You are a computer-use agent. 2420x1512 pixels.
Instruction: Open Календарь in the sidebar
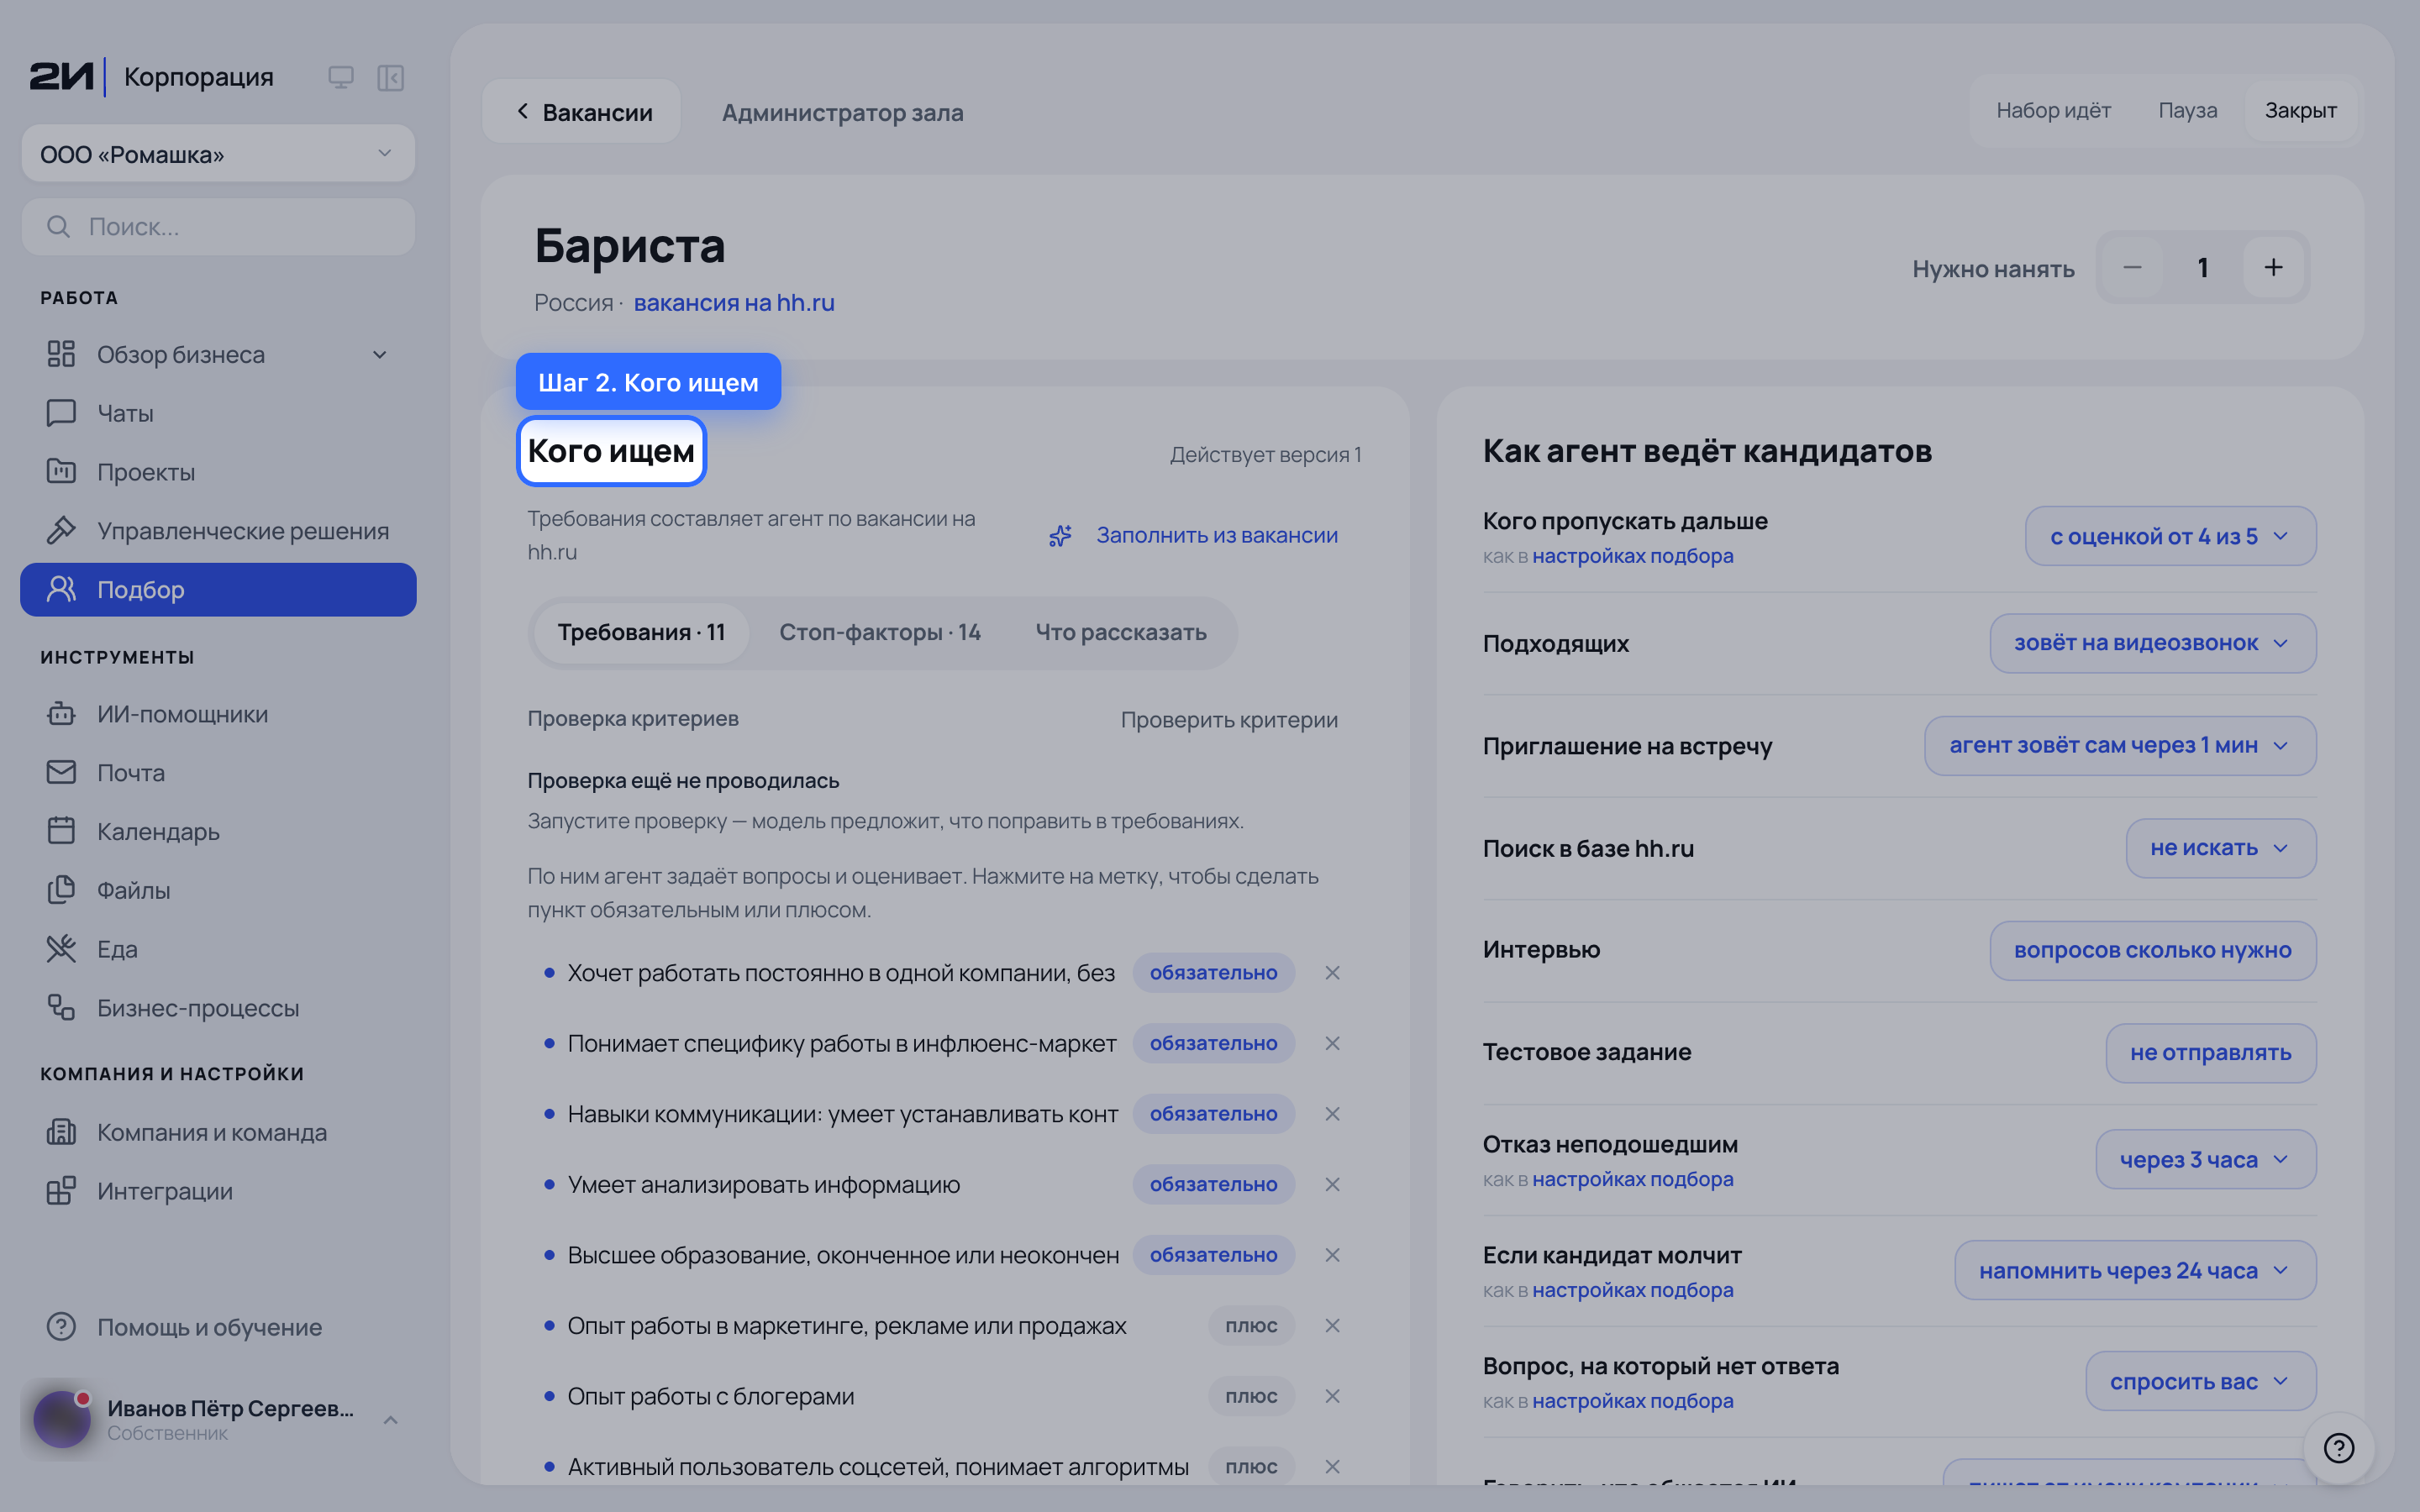point(218,832)
